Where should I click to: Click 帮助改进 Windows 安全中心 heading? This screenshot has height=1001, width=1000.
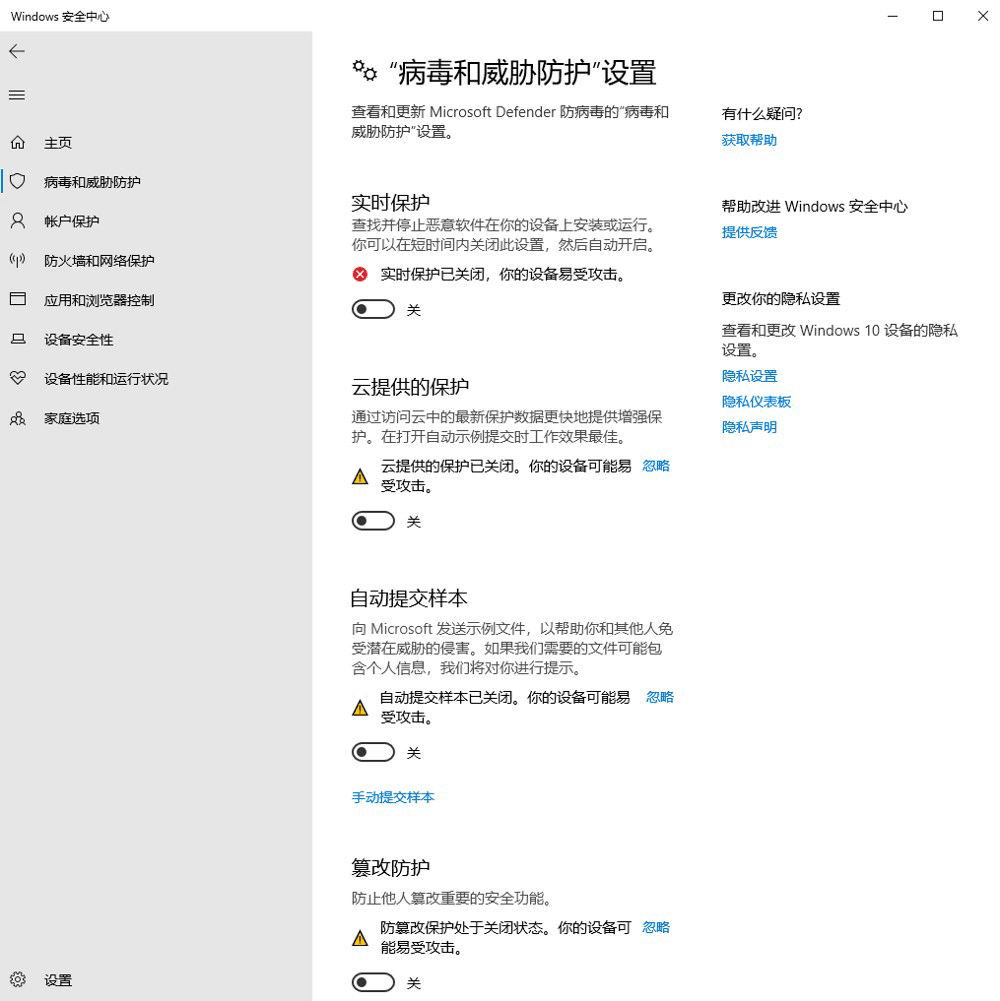click(x=814, y=207)
